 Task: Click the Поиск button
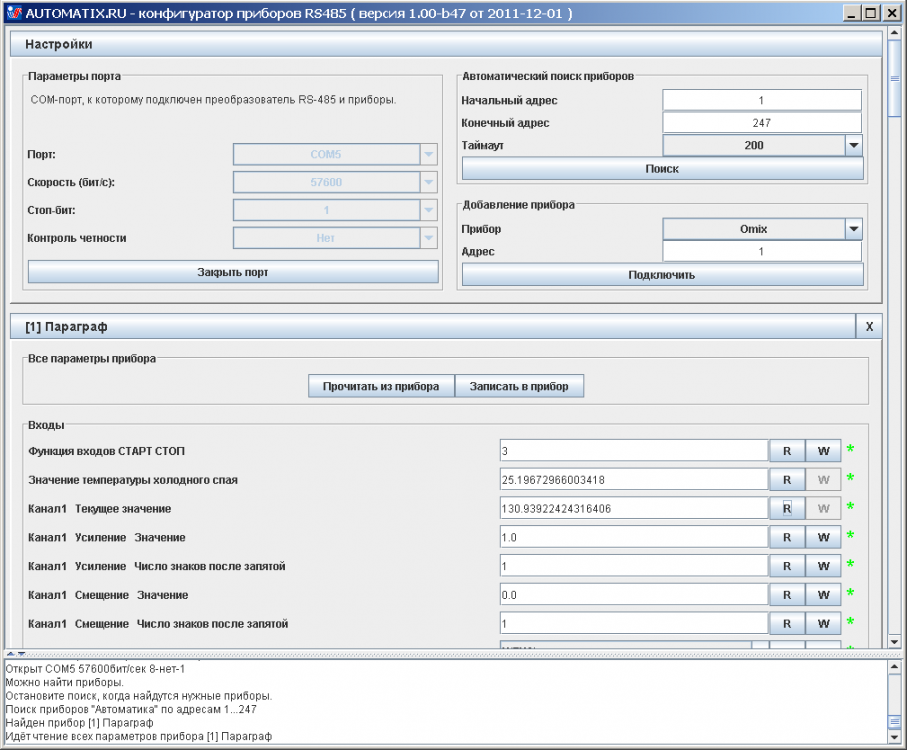(x=662, y=169)
